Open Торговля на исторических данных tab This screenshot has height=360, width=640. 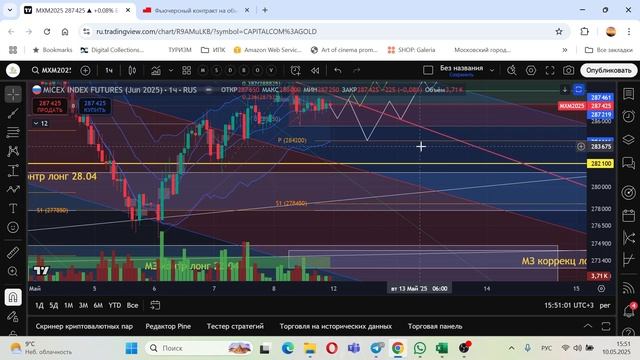pos(336,327)
